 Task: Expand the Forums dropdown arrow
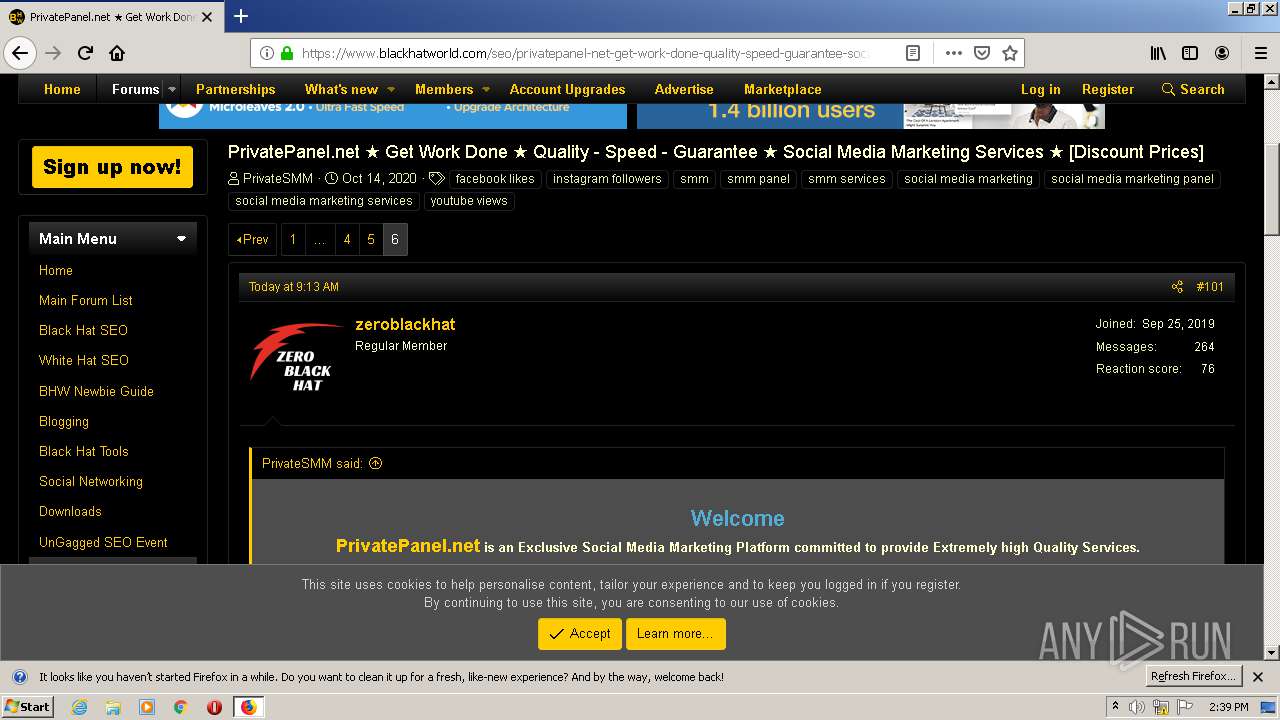[172, 89]
